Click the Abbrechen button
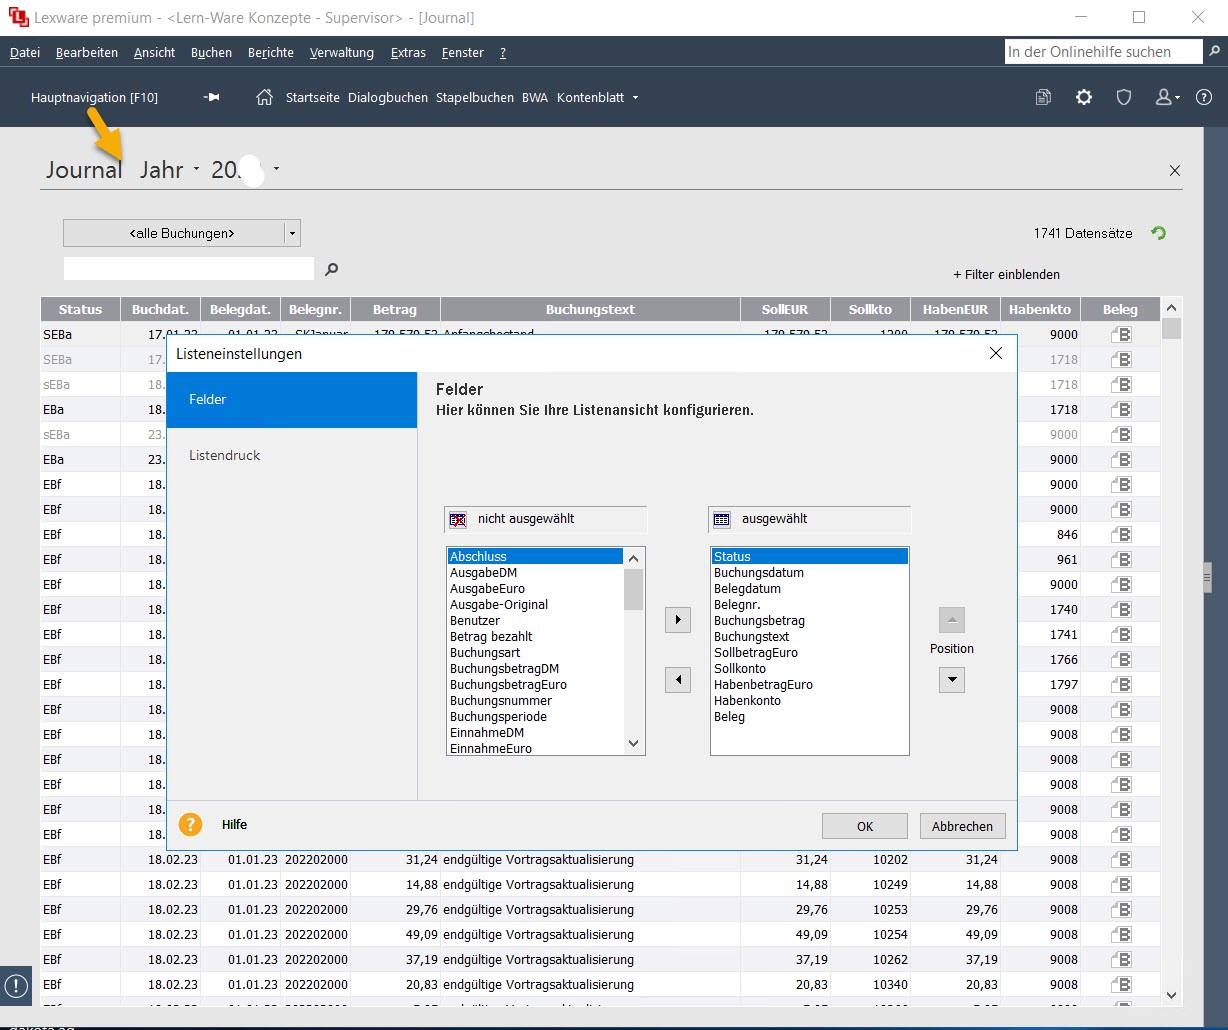This screenshot has height=1030, width=1228. 962,826
